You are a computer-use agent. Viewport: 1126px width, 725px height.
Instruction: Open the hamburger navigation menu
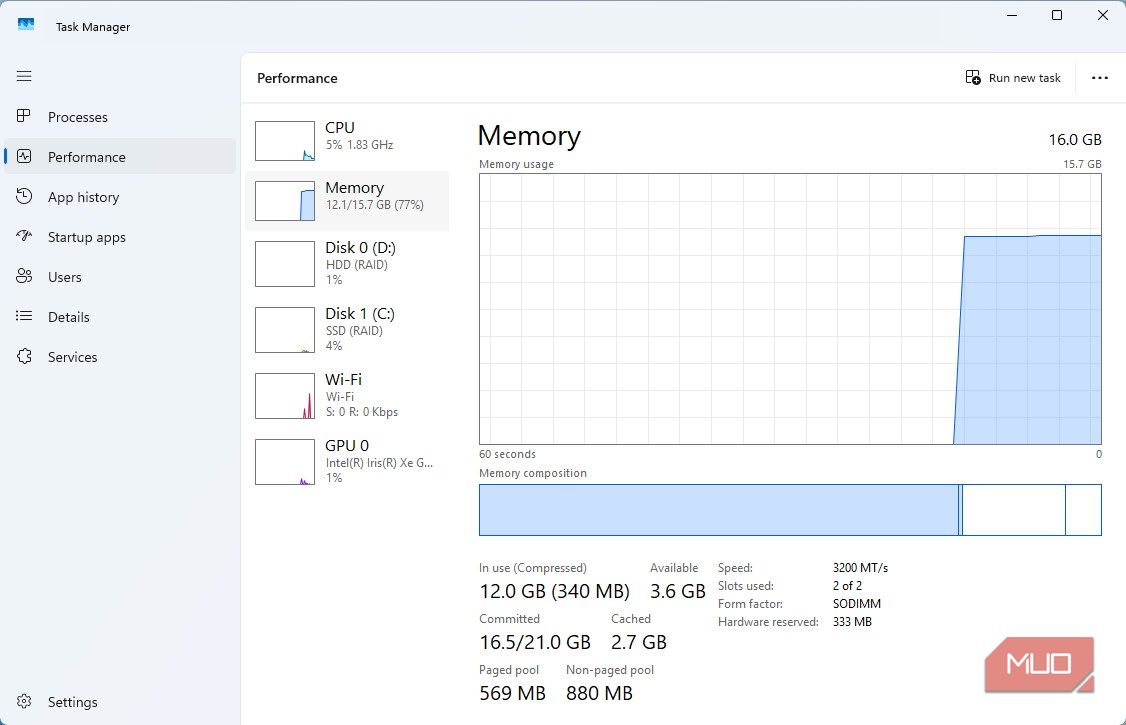[24, 76]
